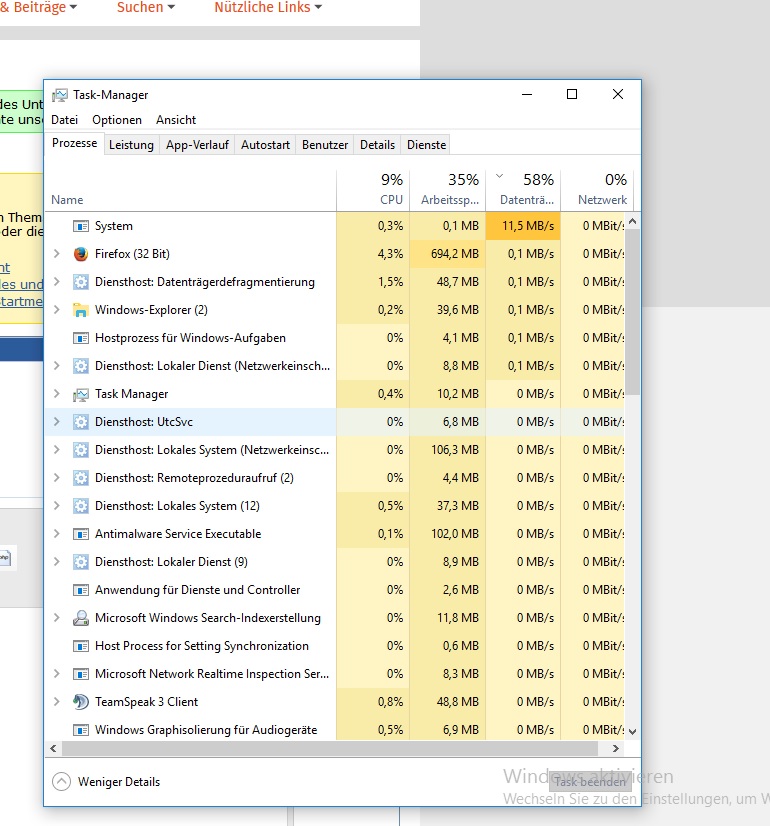Click the Lokaler Dienst (Netzwerkeinsch...) gear icon
Screen dimensions: 770x826
81,366
